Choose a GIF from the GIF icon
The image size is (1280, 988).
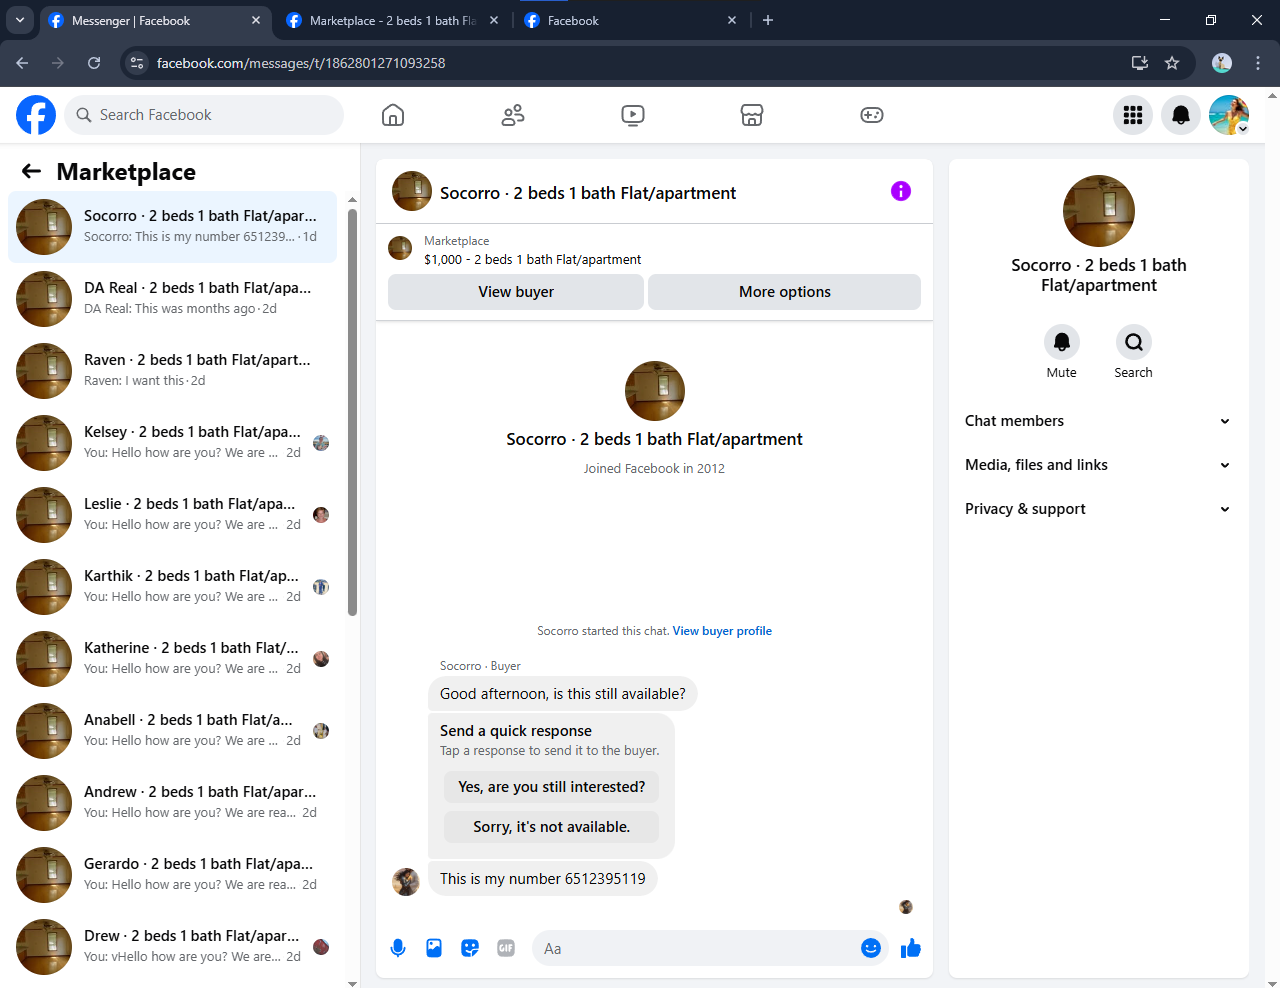(506, 948)
